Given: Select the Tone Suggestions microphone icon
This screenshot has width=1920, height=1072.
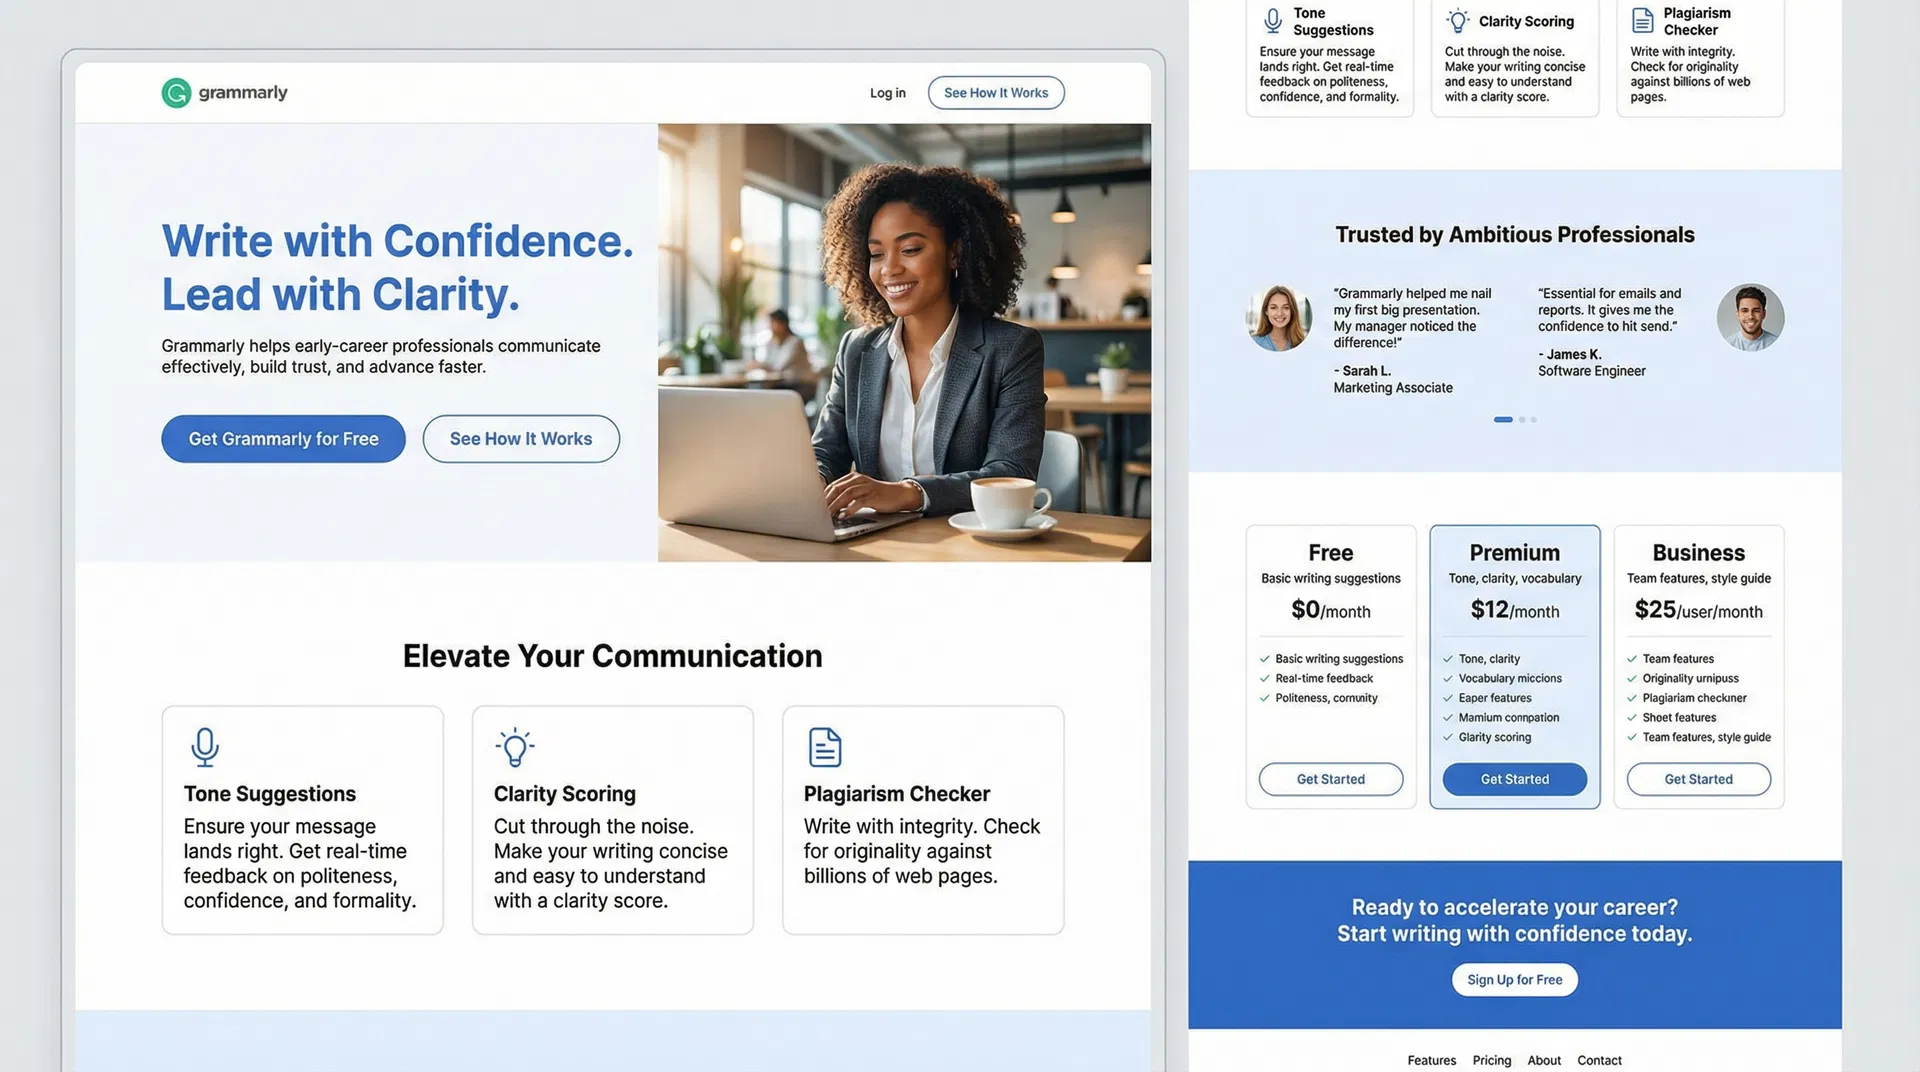Looking at the screenshot, I should [x=204, y=746].
